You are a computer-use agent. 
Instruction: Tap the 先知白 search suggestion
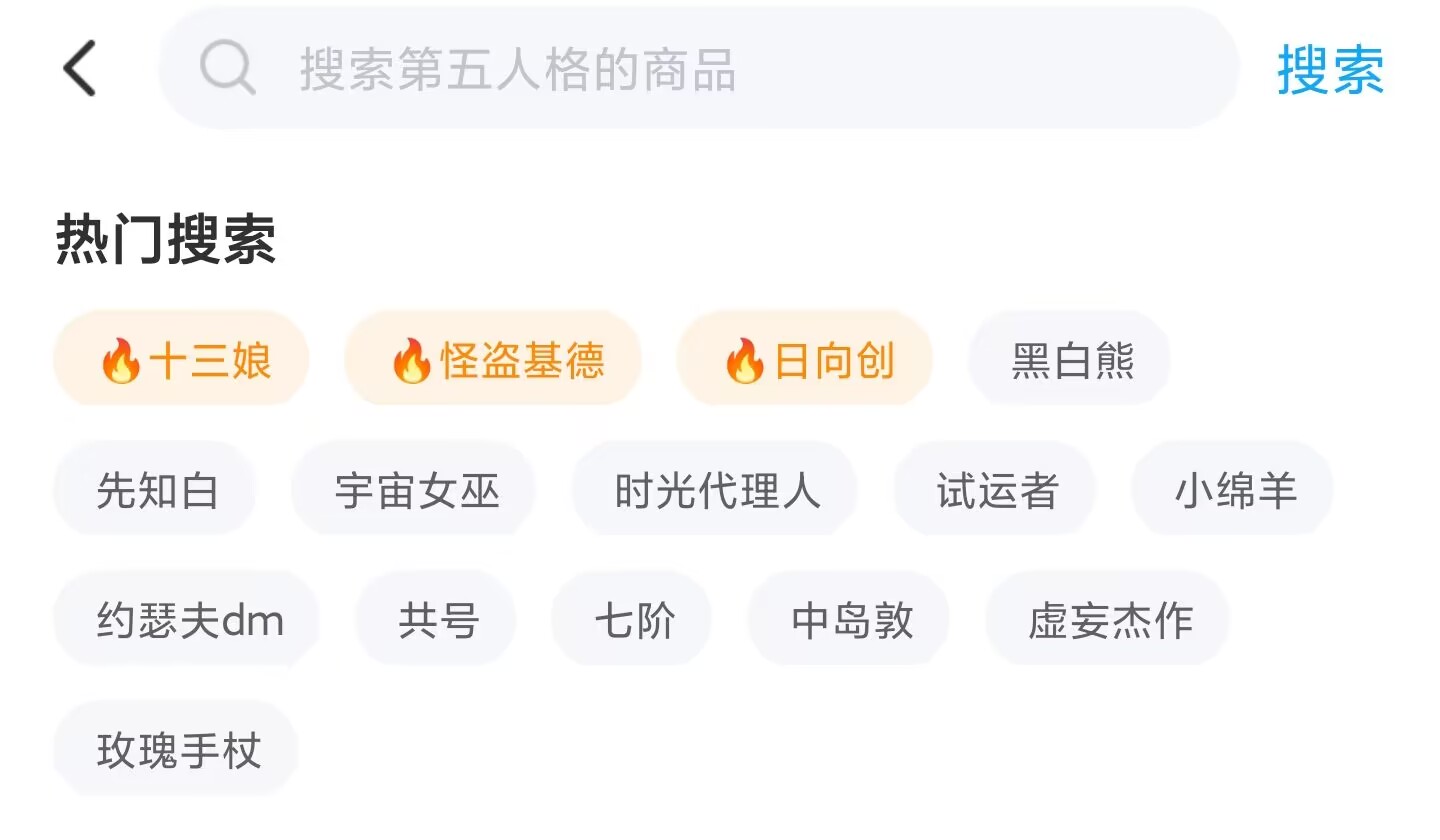pyautogui.click(x=156, y=490)
